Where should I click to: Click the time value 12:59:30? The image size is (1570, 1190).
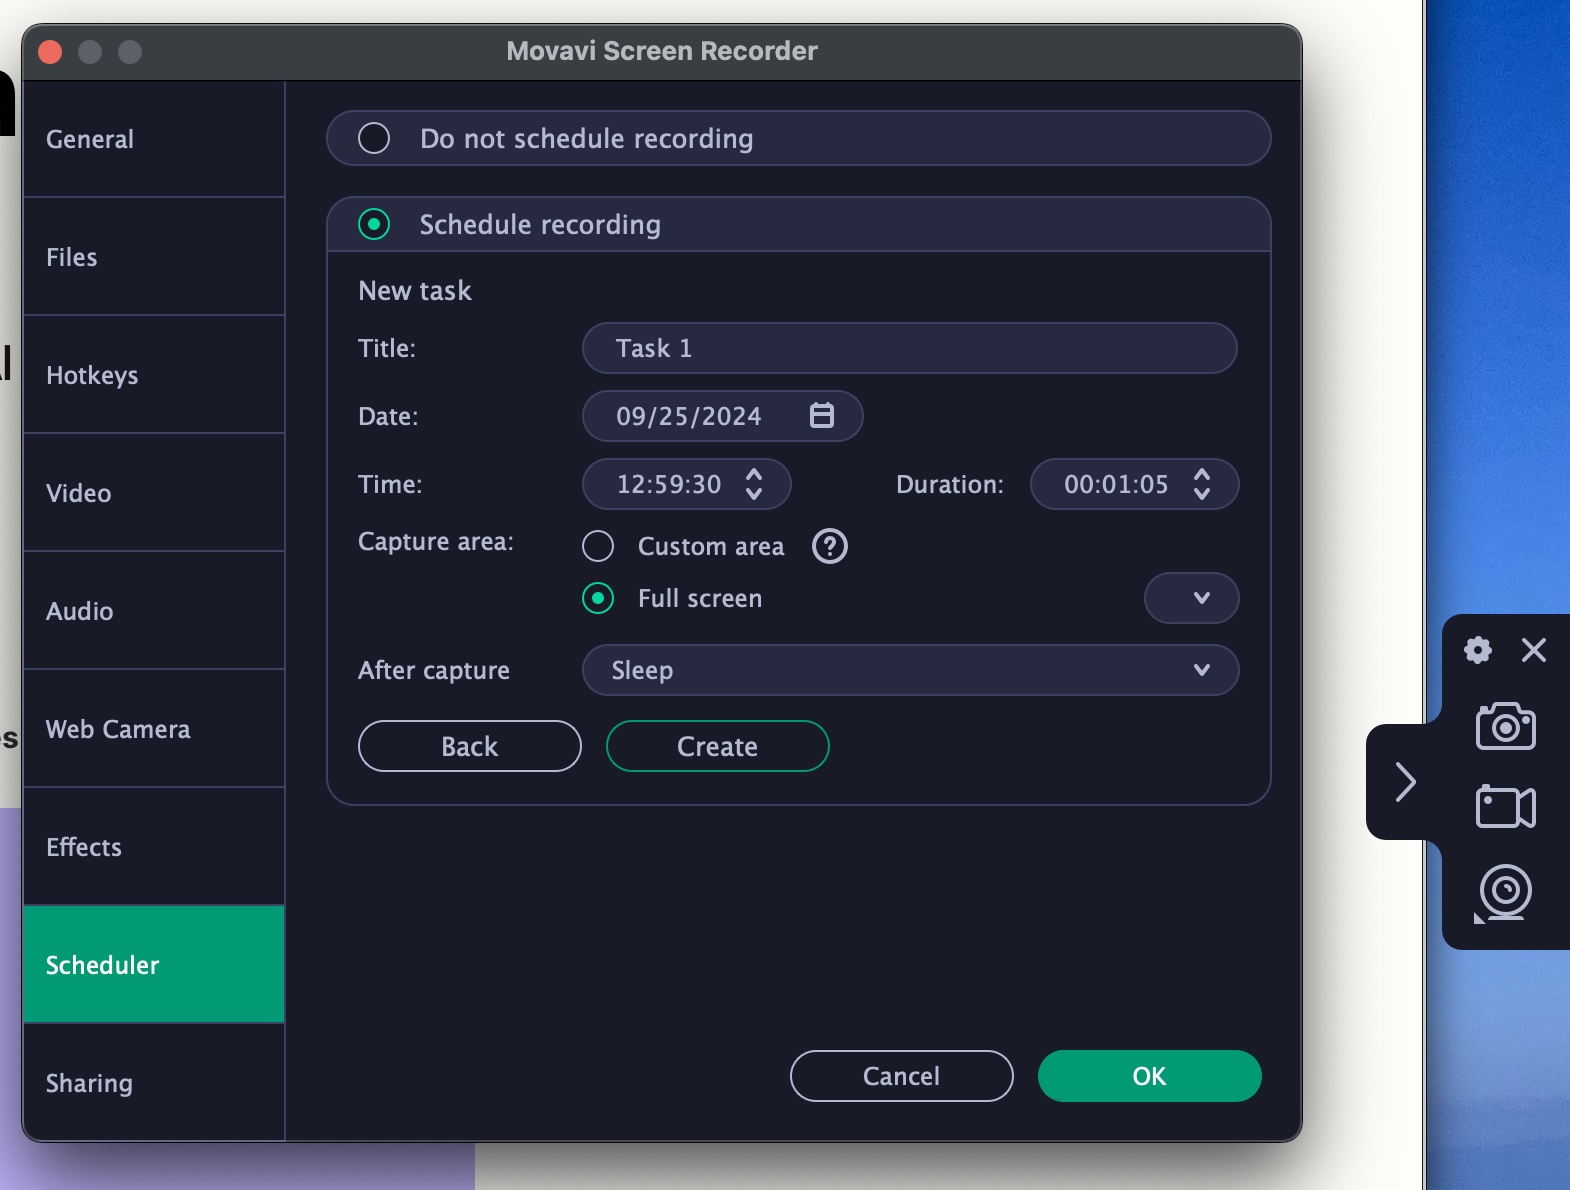tap(669, 484)
